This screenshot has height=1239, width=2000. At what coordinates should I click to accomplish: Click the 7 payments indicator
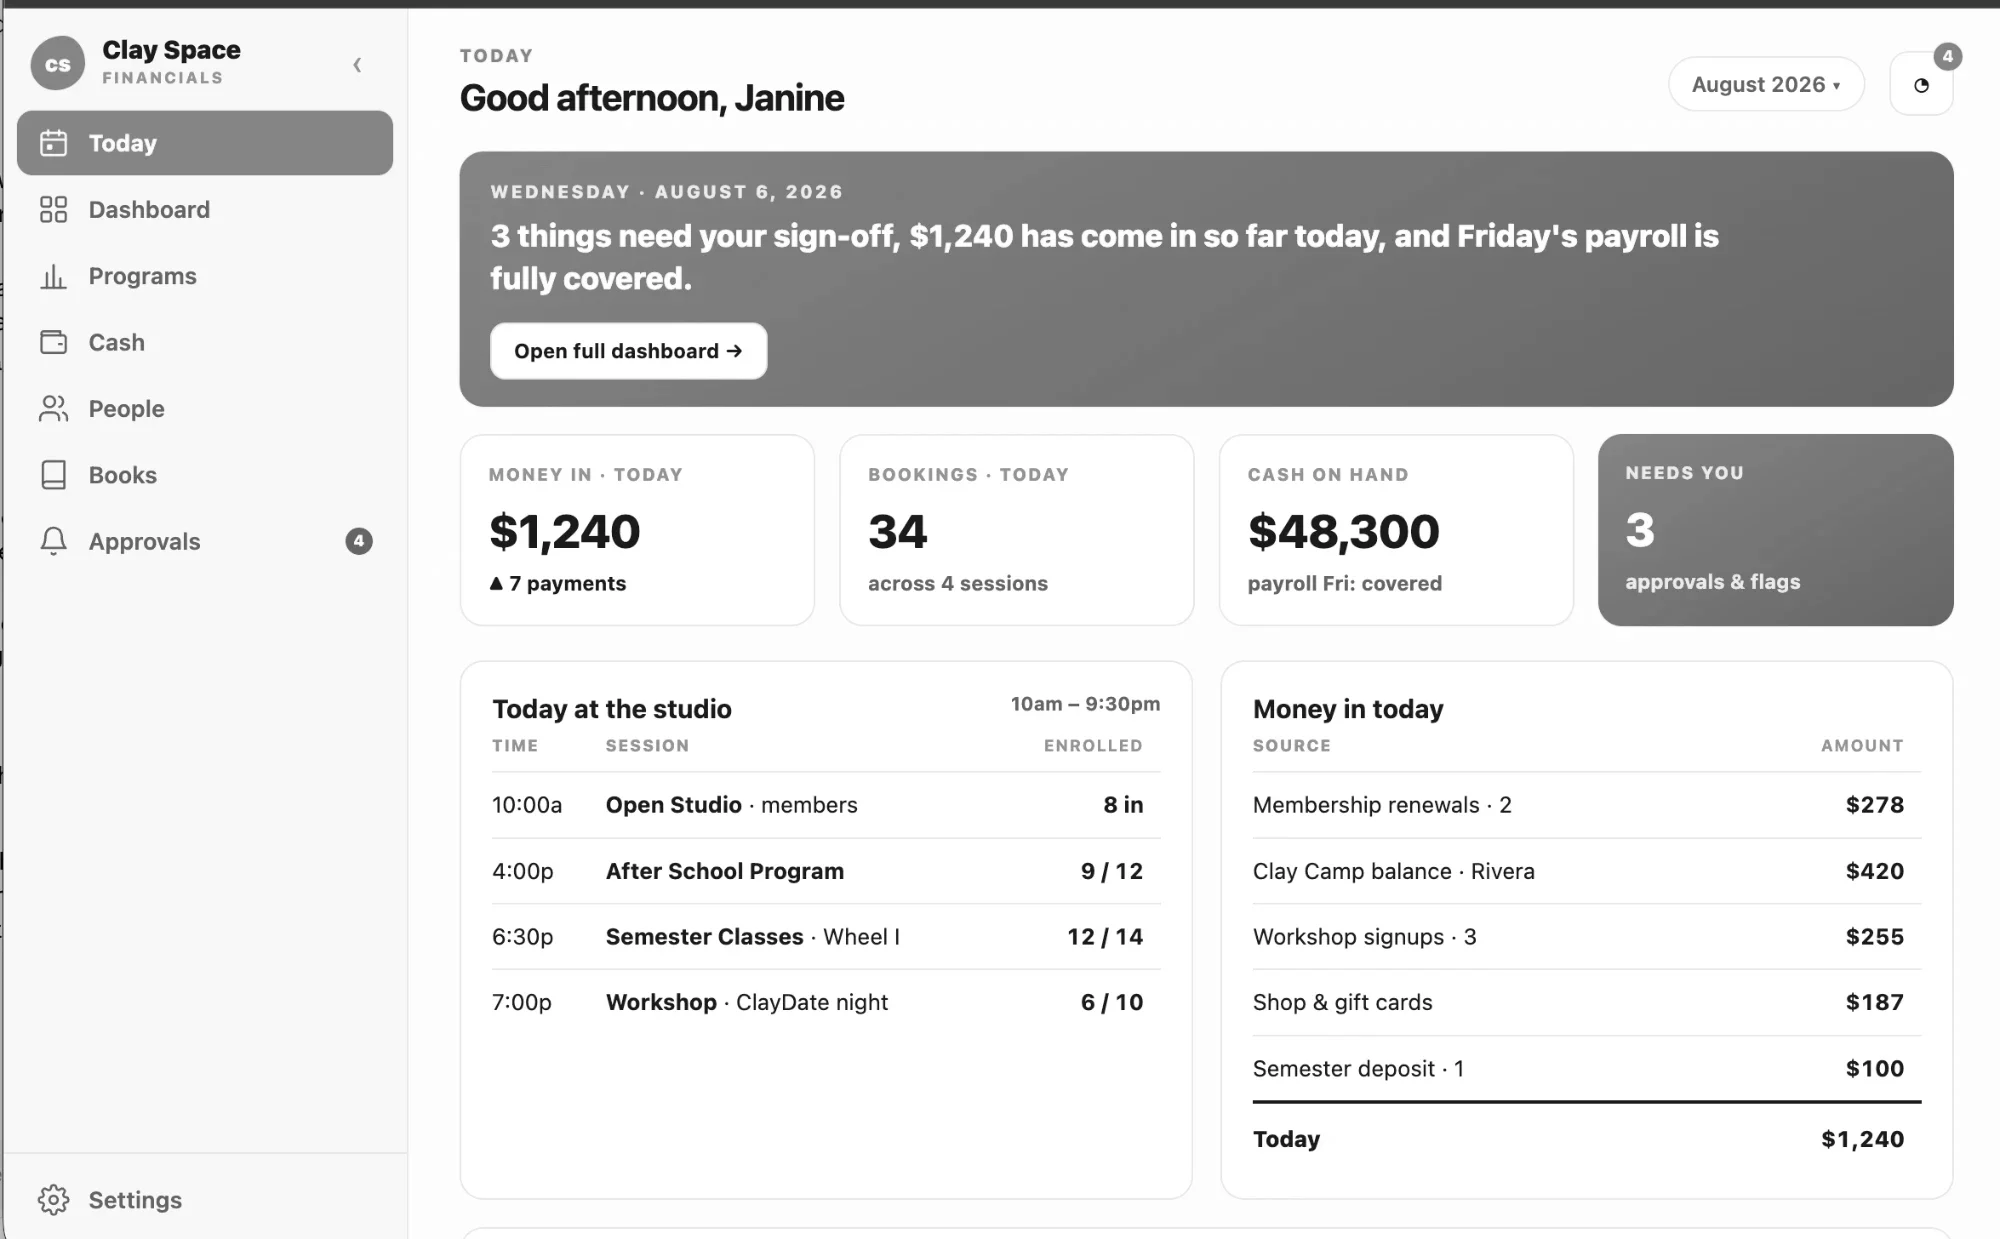558,584
